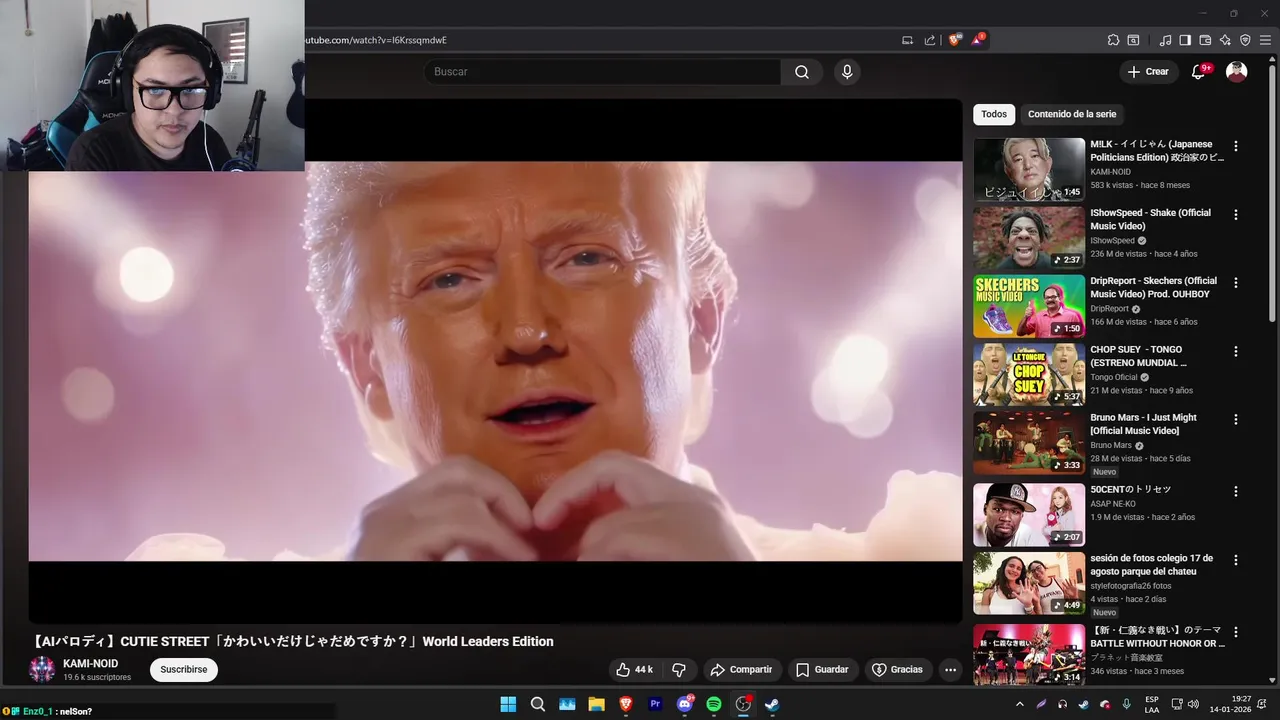1280x720 pixels.
Task: Open Windows Start menu
Action: 508,704
